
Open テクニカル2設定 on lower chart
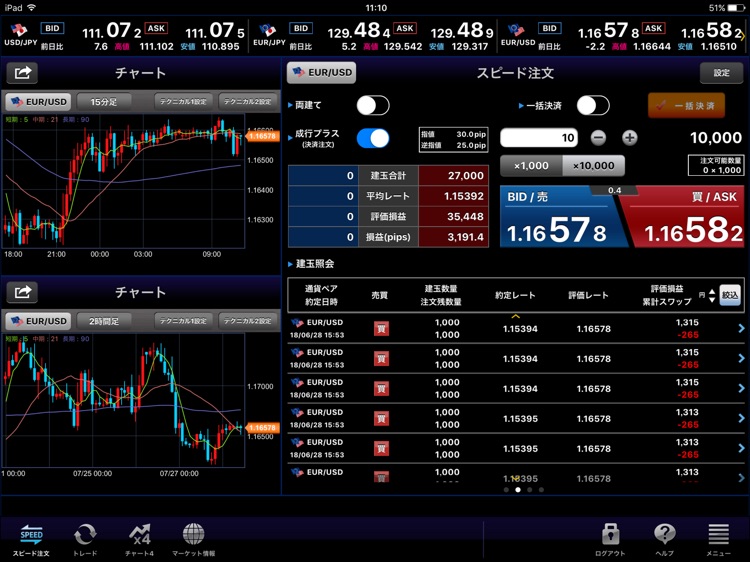247,321
